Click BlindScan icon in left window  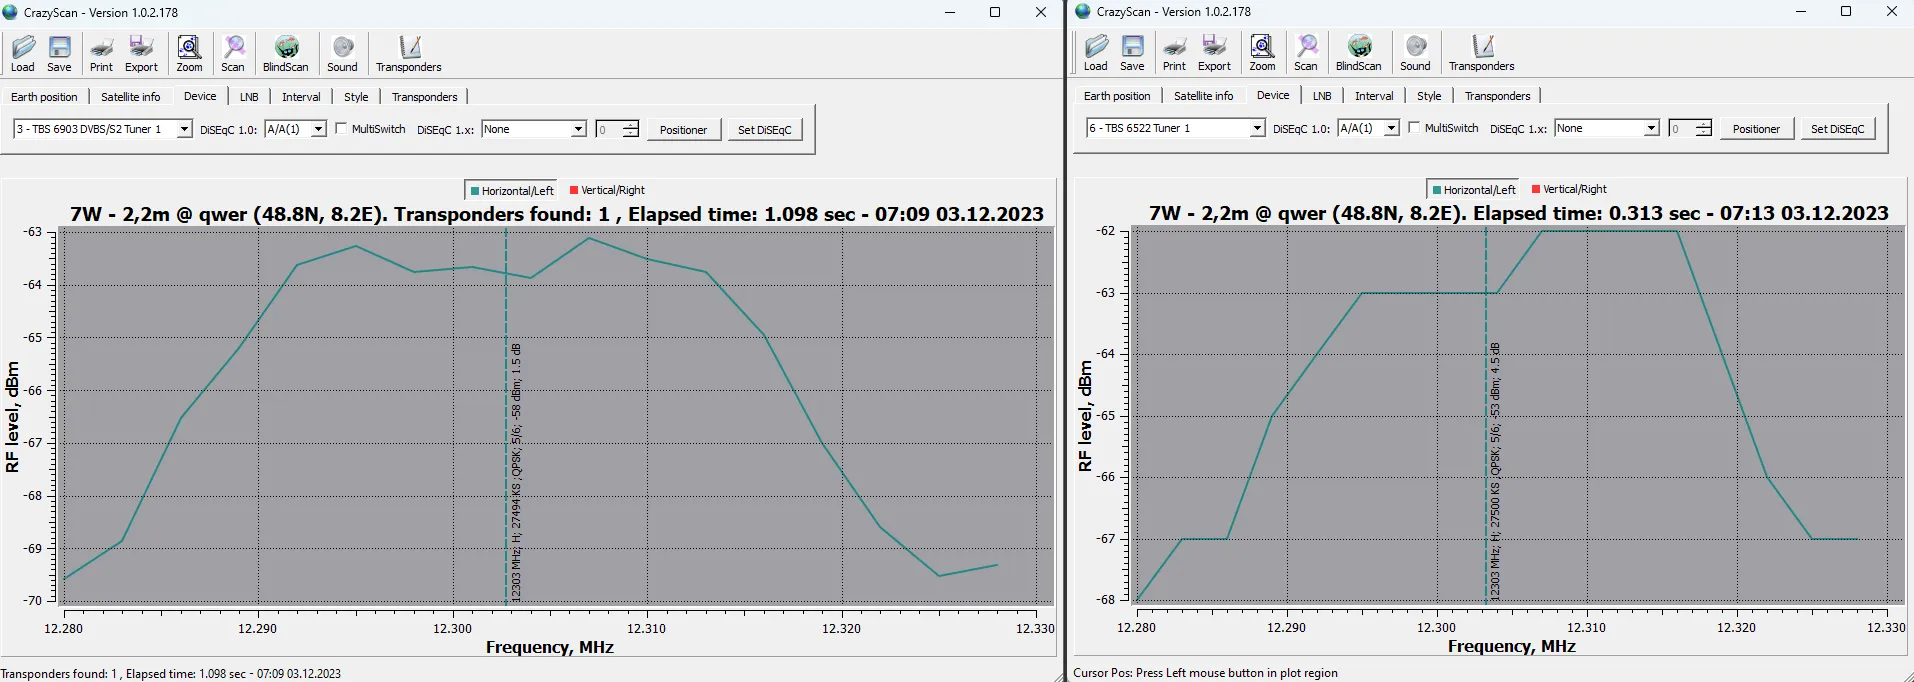click(x=285, y=54)
